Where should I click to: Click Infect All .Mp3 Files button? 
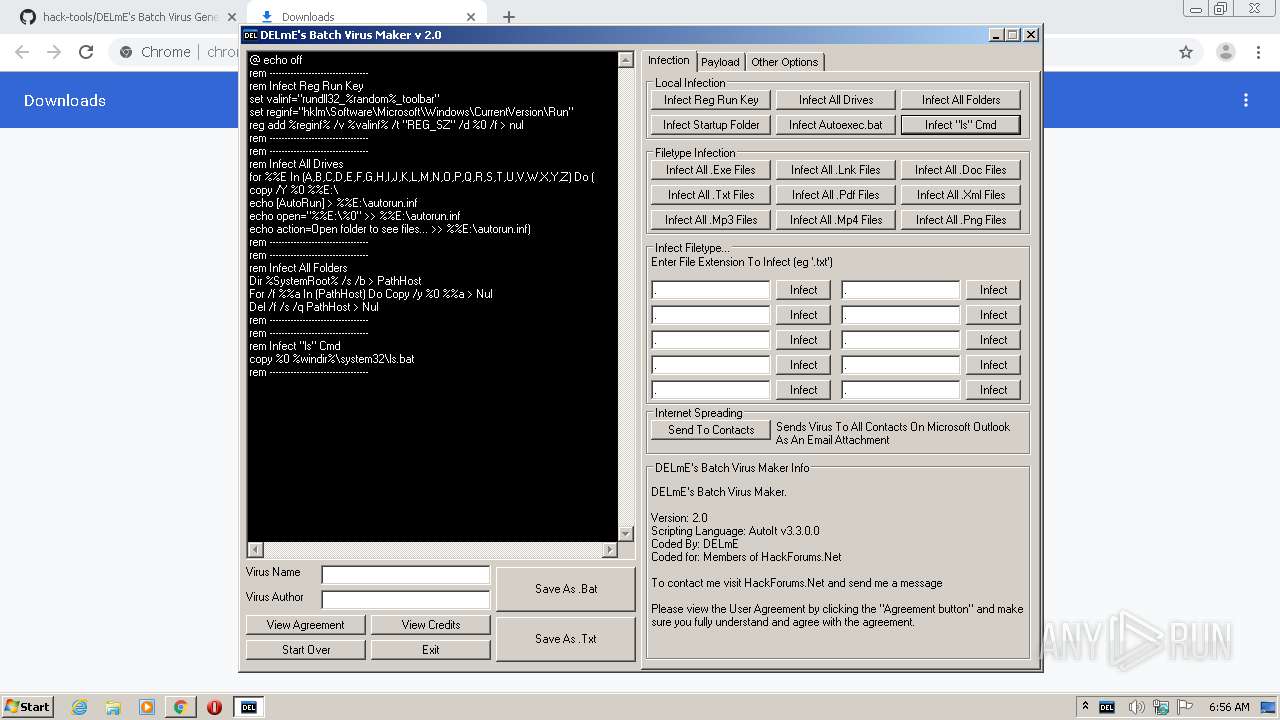[x=711, y=220]
